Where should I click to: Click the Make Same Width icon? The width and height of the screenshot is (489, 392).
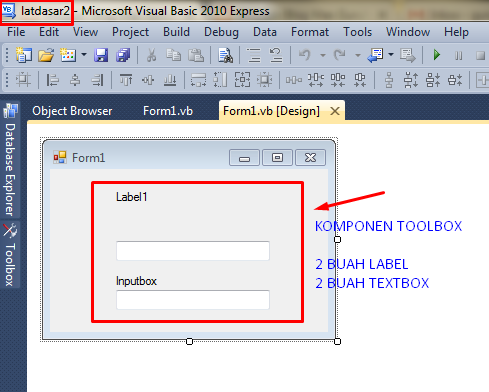click(198, 80)
